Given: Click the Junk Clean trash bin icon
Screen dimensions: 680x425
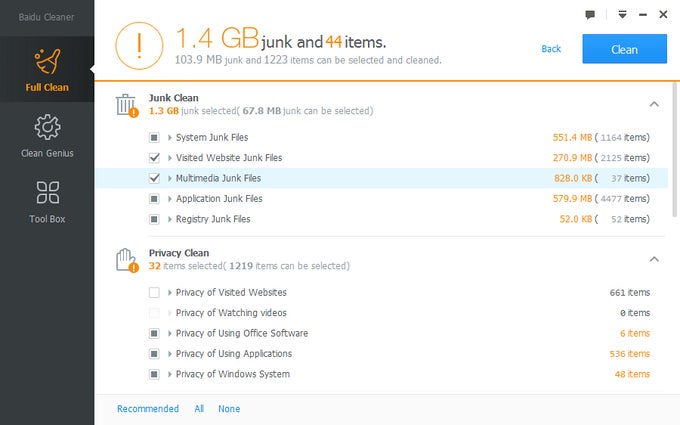Looking at the screenshot, I should coord(126,104).
